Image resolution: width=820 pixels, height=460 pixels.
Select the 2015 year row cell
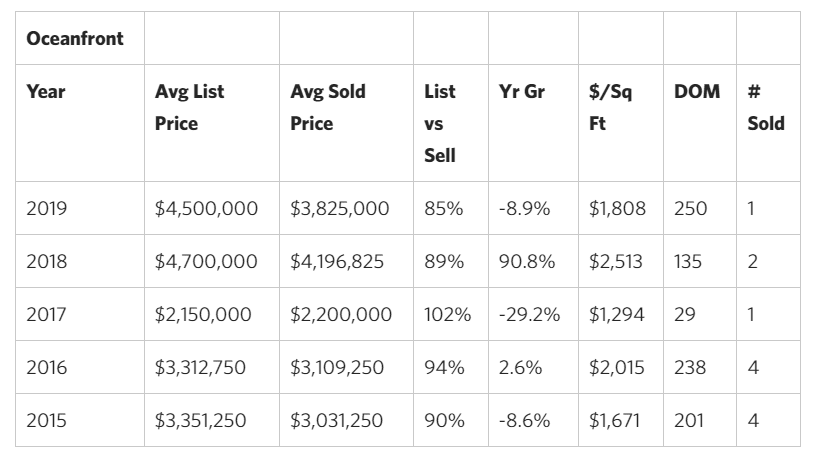point(47,421)
